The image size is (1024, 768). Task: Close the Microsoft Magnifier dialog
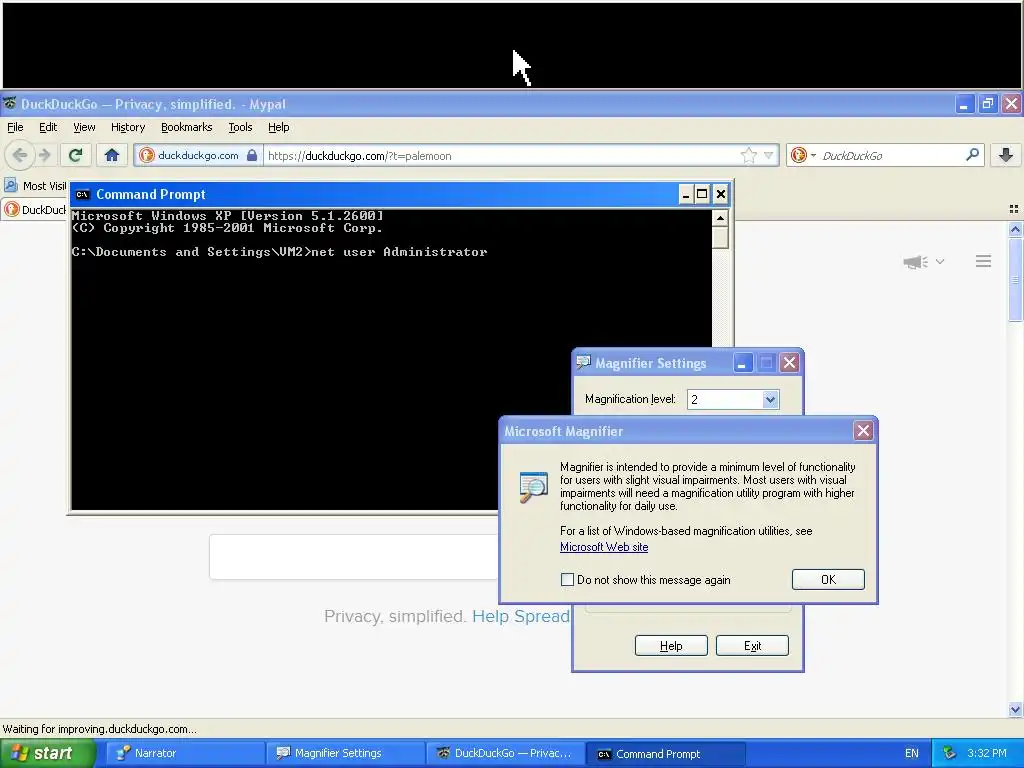[863, 430]
